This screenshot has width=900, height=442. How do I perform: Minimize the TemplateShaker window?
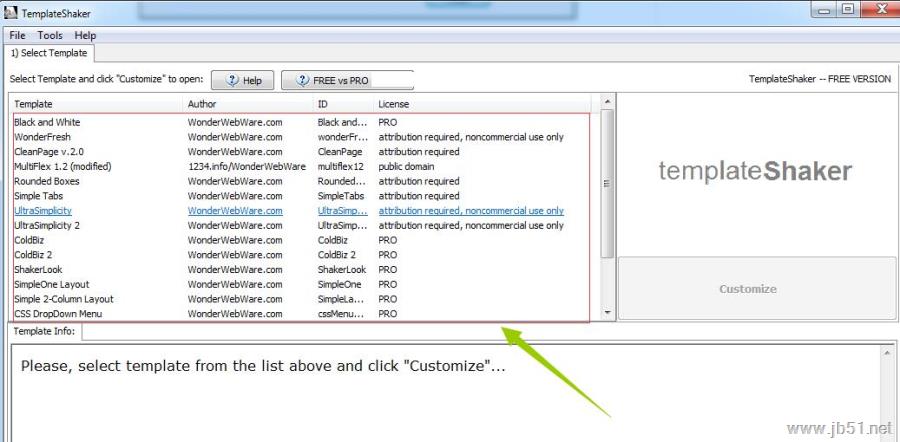[825, 10]
